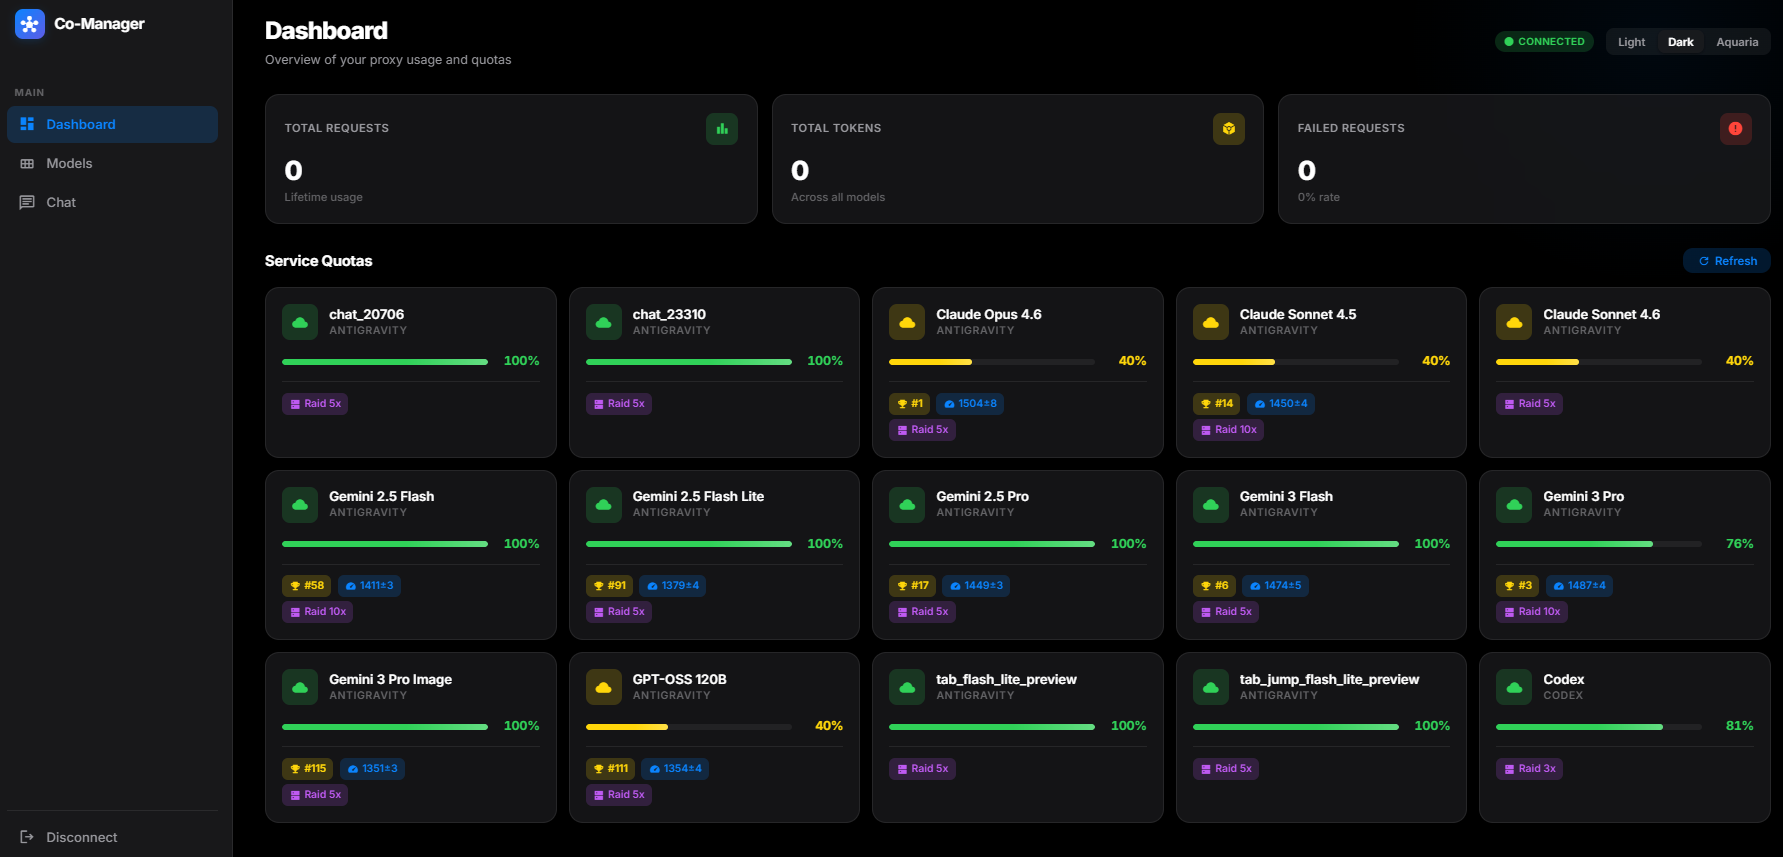Click the Gemini 3 Pro cloud icon

[1514, 505]
